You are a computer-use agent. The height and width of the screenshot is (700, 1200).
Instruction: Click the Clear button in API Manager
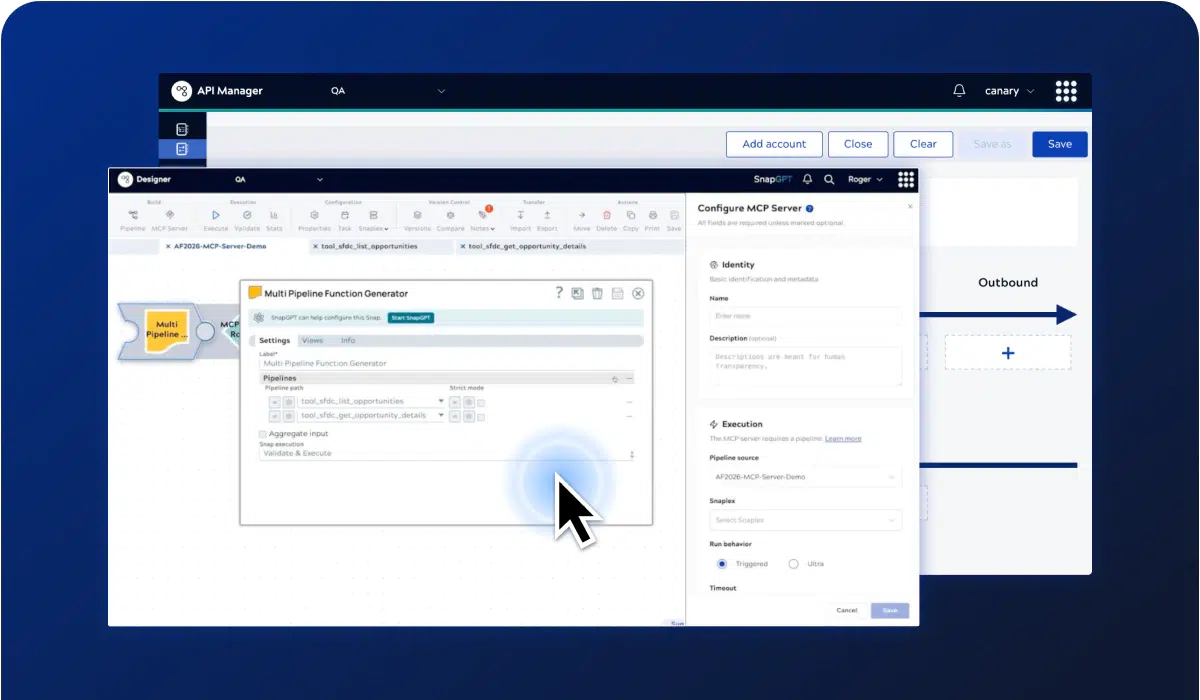[x=923, y=144]
